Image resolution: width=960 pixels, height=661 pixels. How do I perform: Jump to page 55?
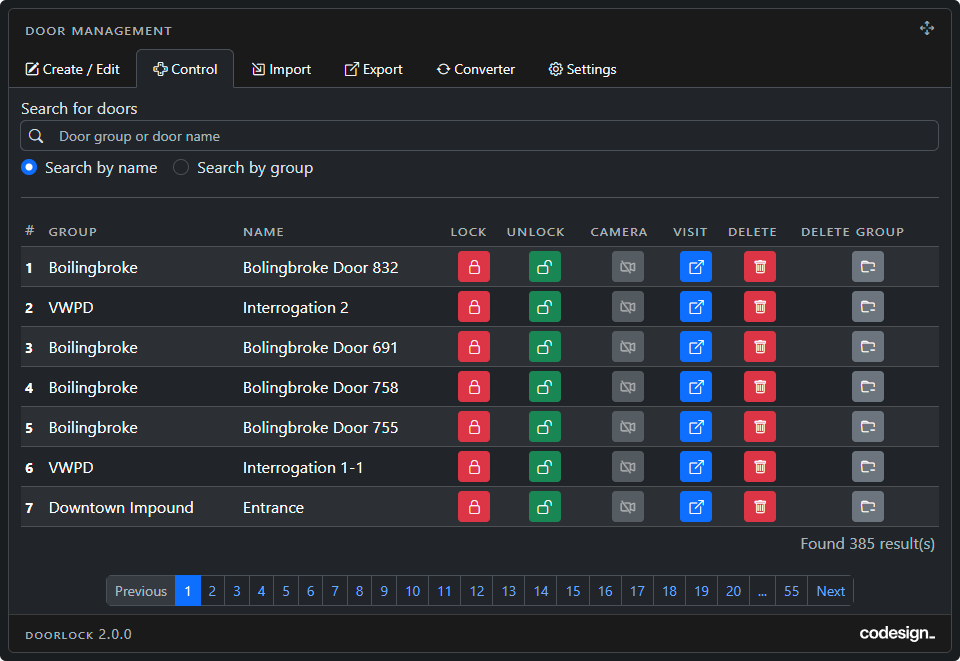click(791, 591)
